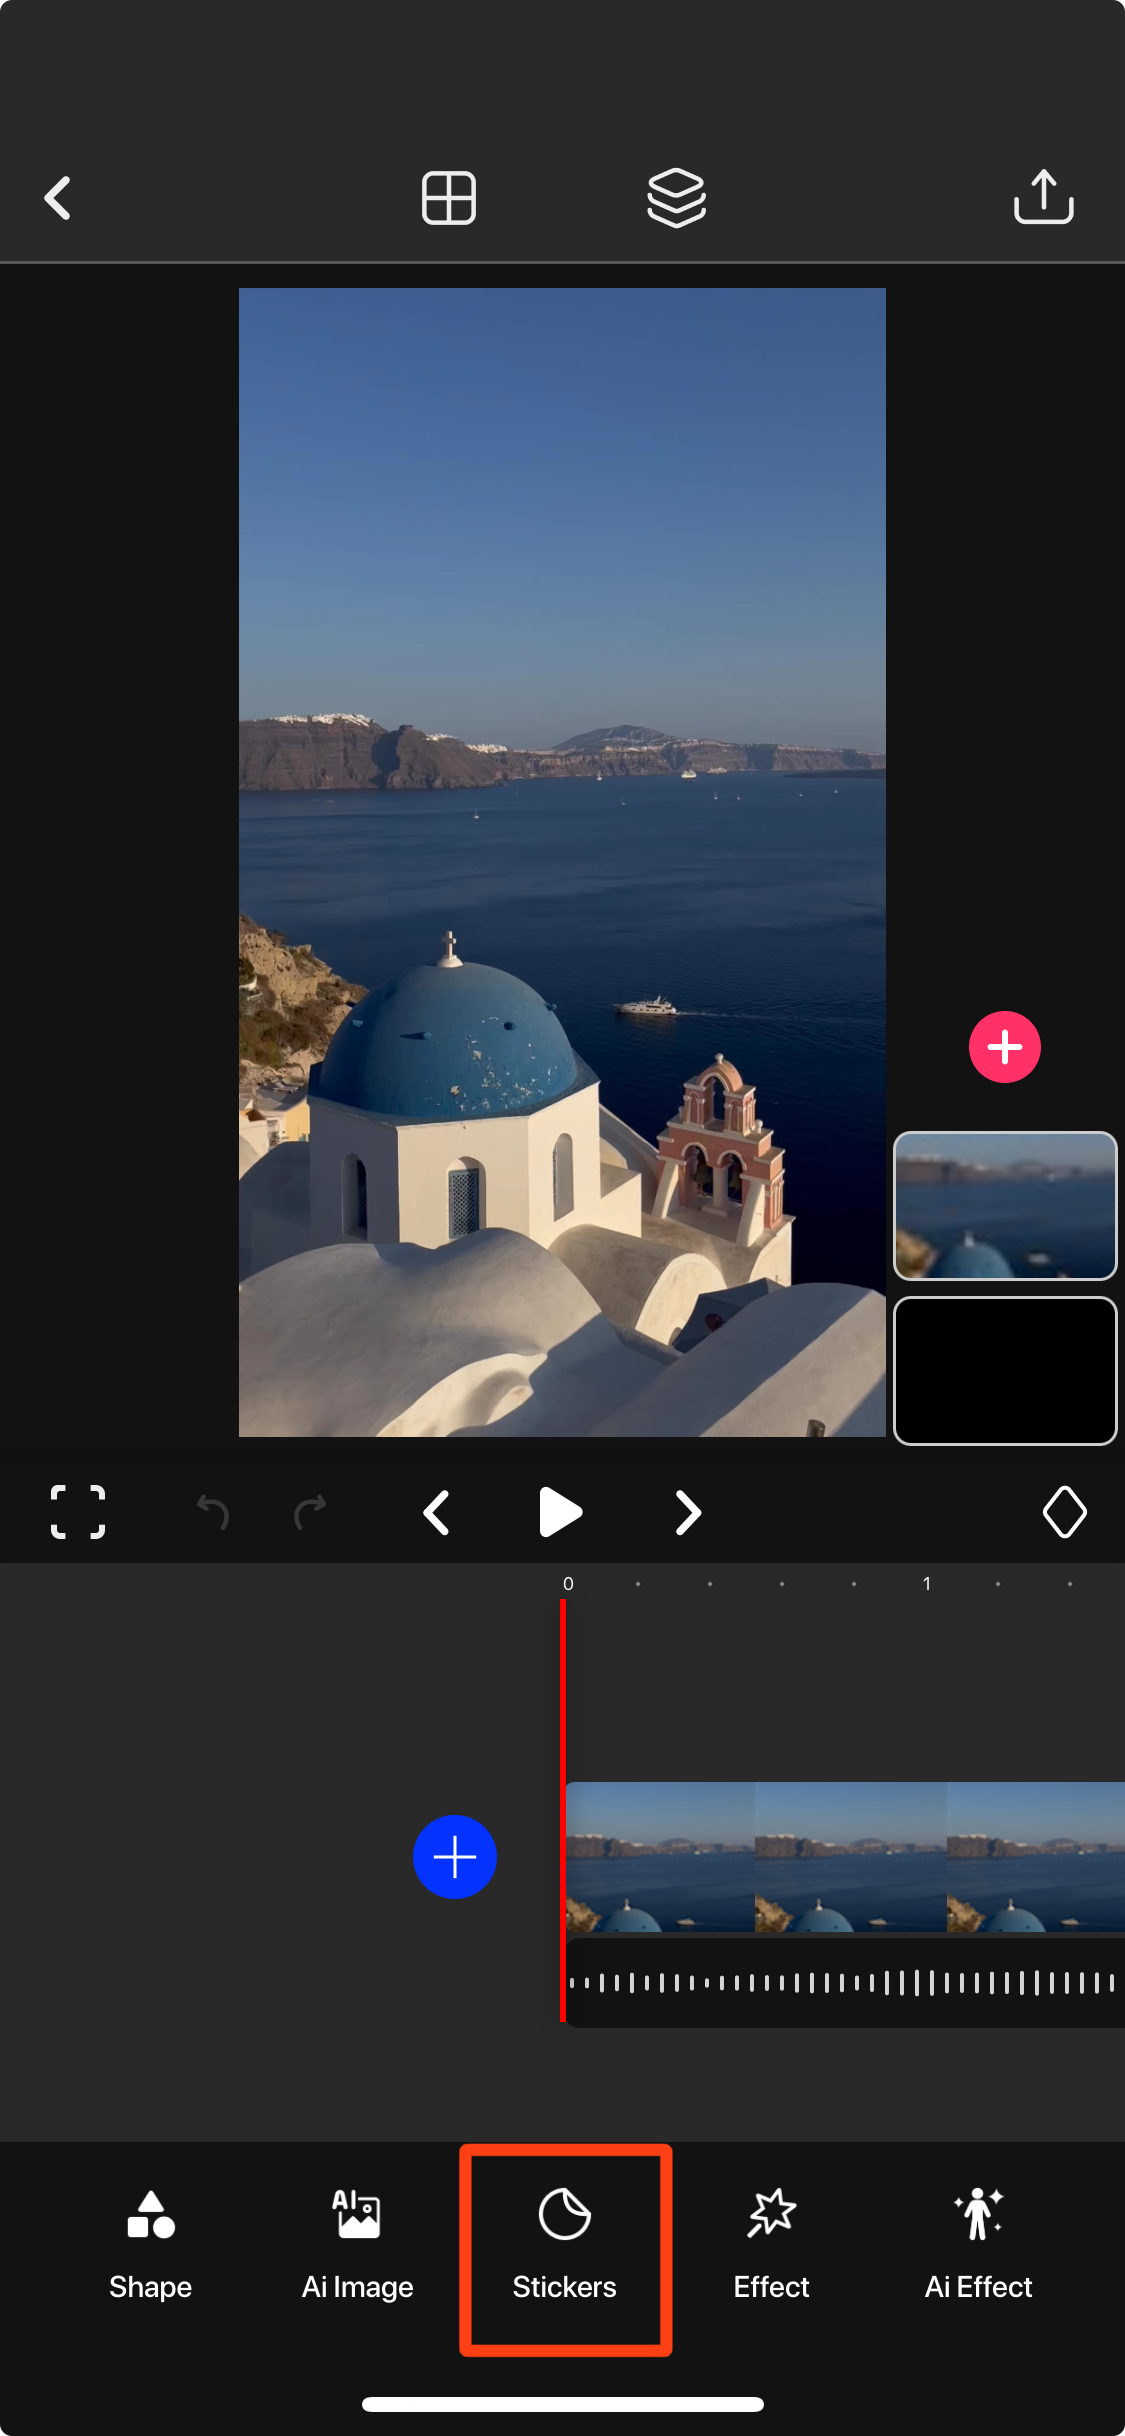Open the grid layout icon
The width and height of the screenshot is (1125, 2436).
point(448,198)
